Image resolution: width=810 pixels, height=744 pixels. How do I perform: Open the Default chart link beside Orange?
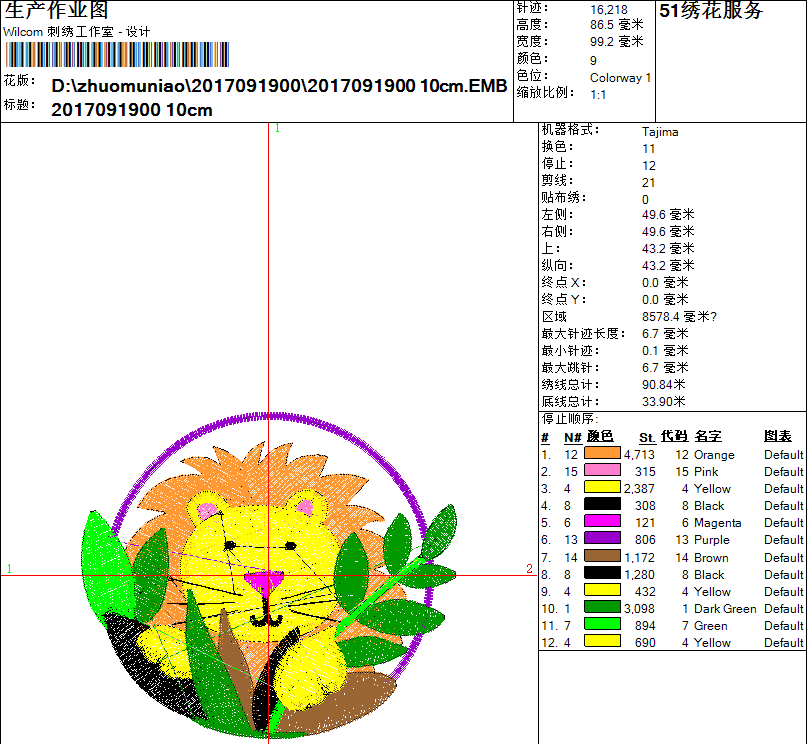[x=783, y=455]
